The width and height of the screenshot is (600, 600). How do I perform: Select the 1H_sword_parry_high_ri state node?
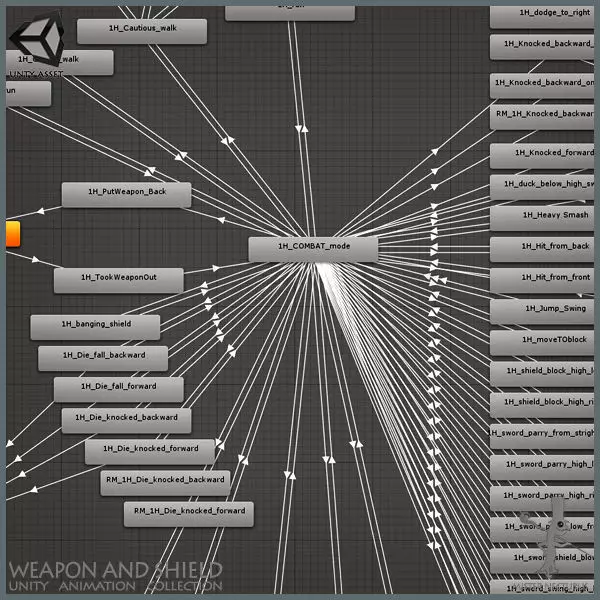pyautogui.click(x=542, y=499)
